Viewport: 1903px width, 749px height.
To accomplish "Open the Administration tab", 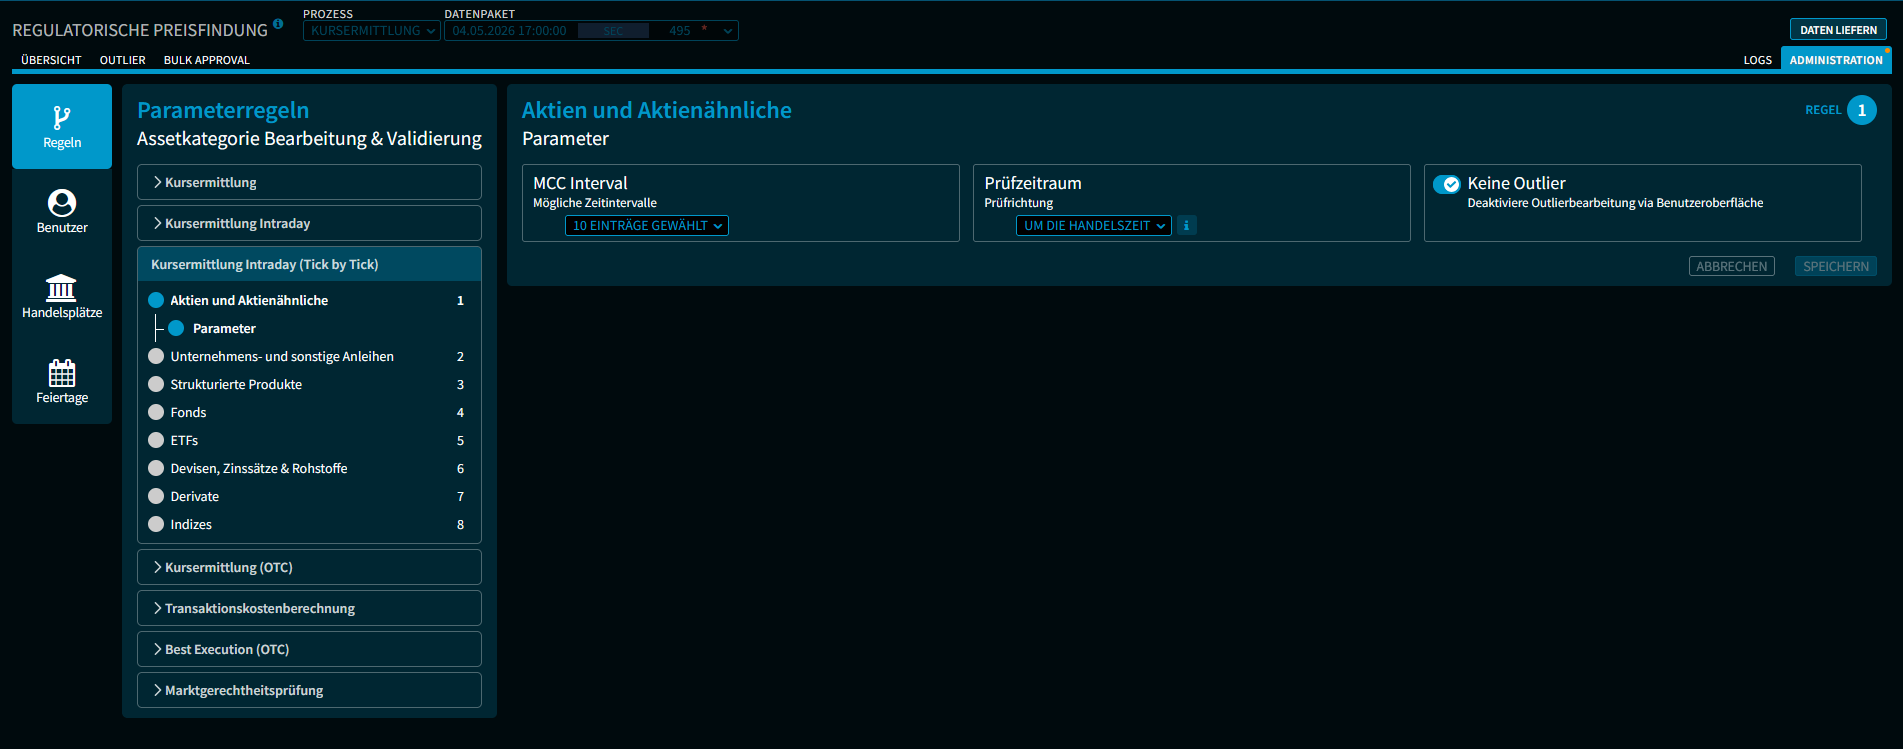I will (1836, 60).
